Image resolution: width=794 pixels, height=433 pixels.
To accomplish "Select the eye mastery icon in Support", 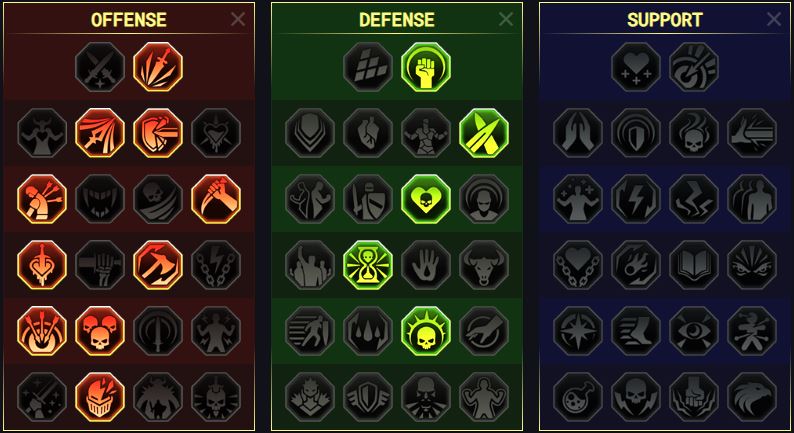I will click(694, 331).
